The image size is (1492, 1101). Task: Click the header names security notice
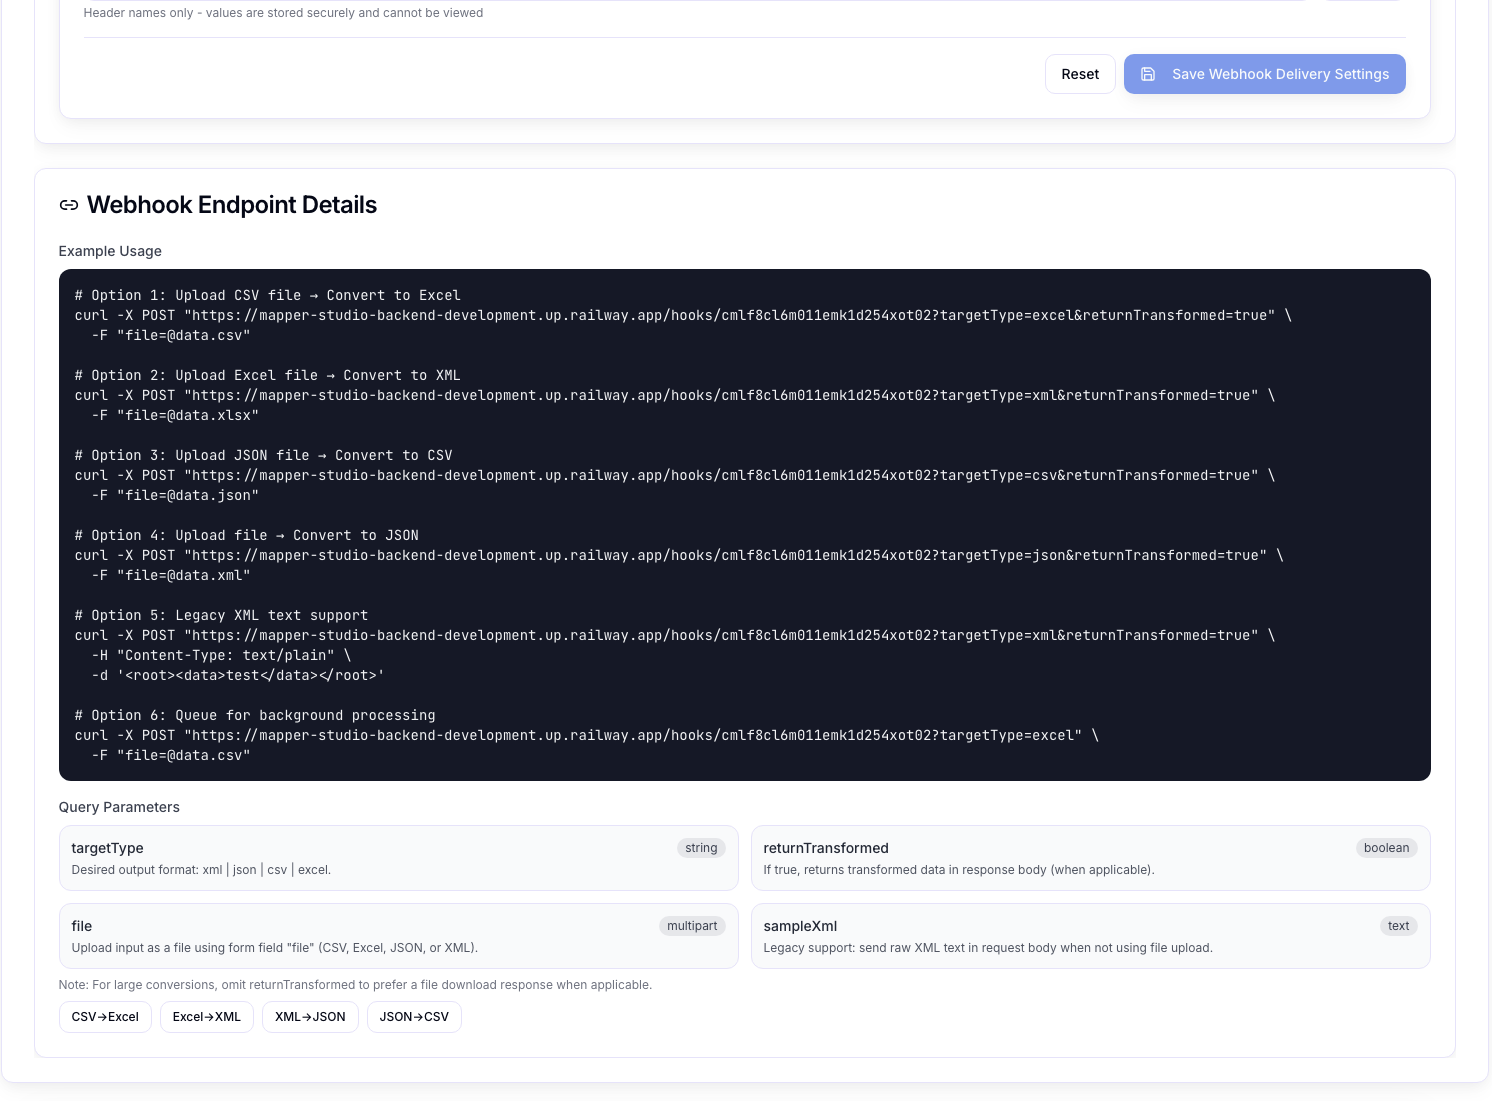coord(283,13)
